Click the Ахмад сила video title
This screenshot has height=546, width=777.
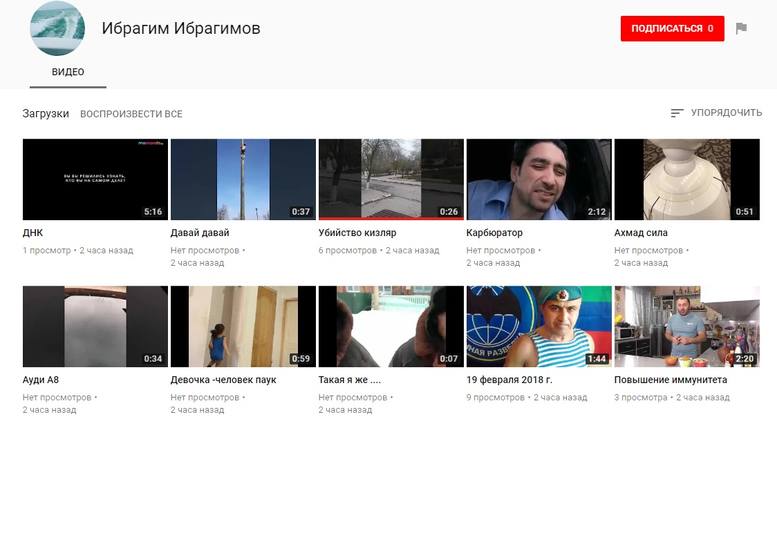coord(641,232)
